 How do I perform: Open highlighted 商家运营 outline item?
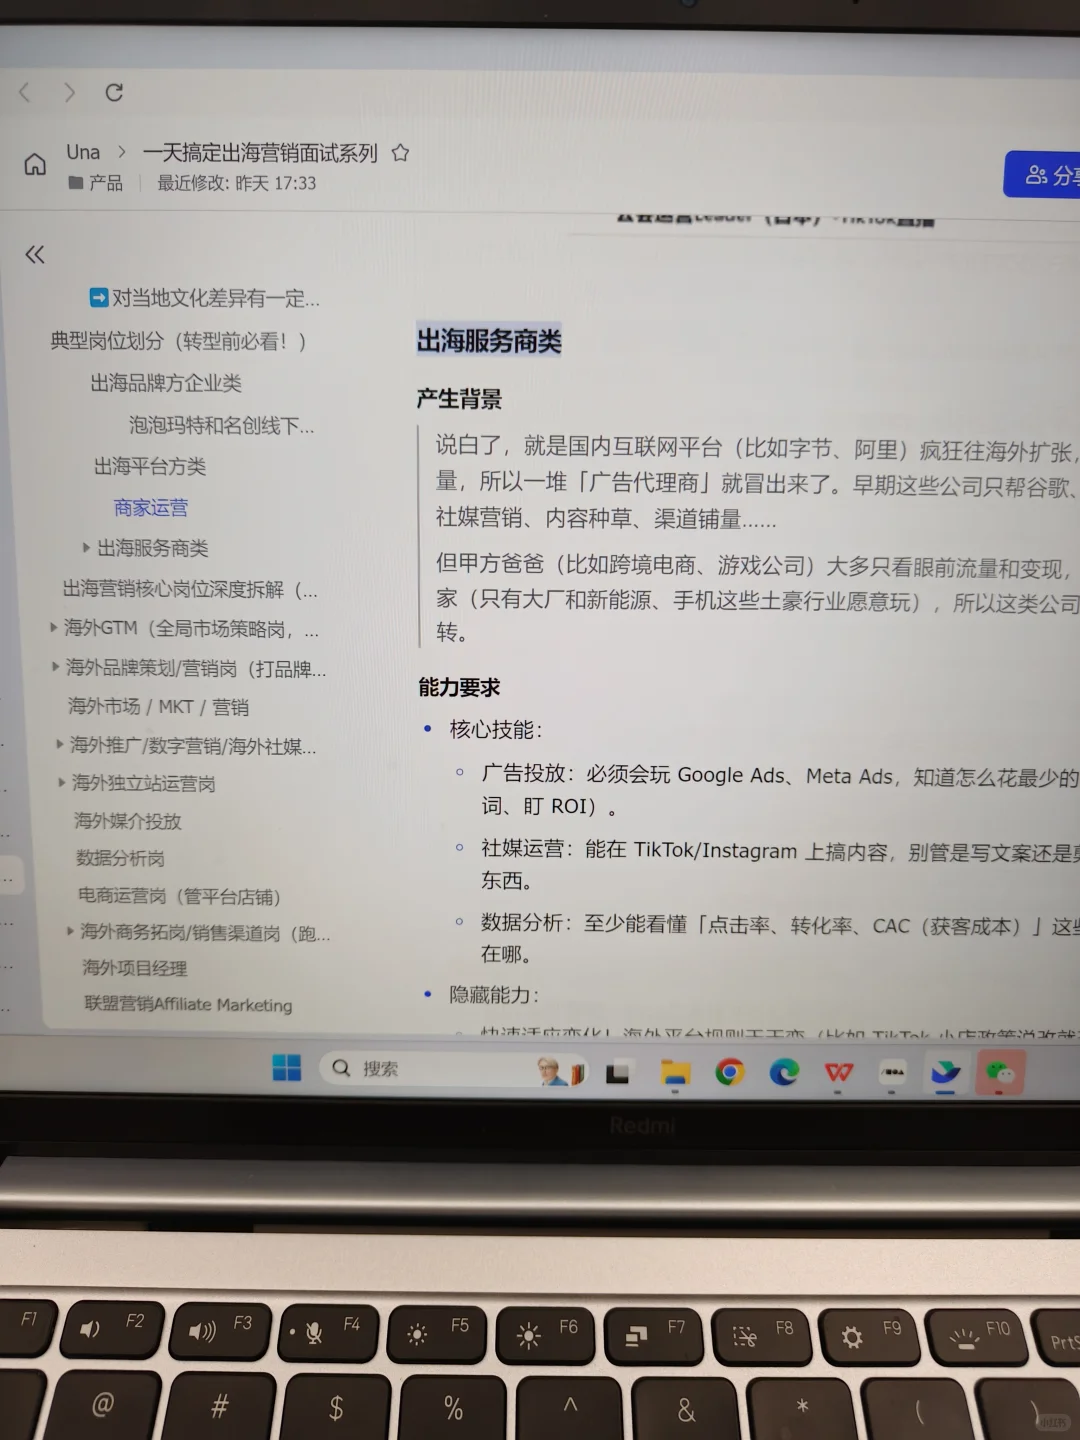151,508
